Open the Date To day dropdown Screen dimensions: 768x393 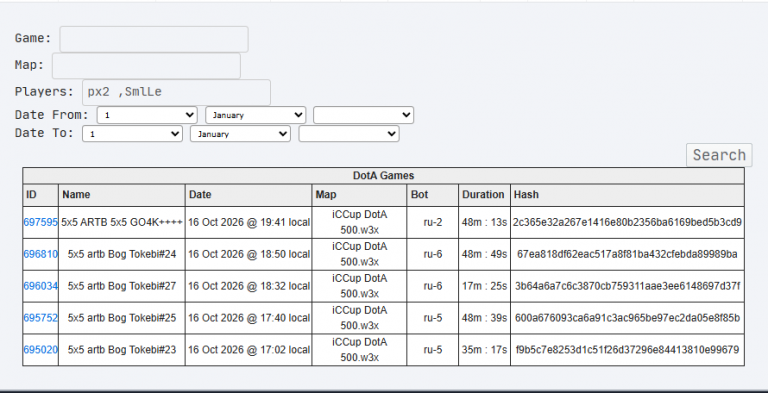[132, 134]
